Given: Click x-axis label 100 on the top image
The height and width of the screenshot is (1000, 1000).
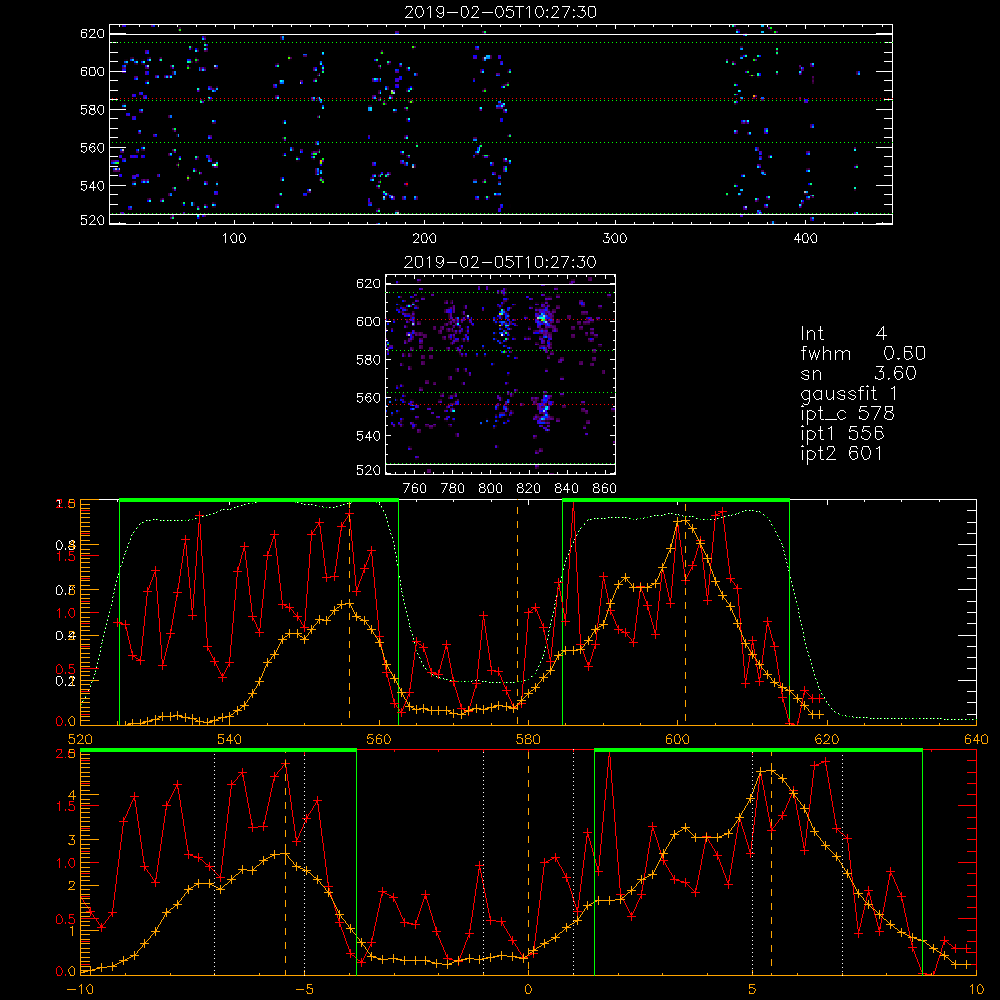Looking at the screenshot, I should point(234,239).
